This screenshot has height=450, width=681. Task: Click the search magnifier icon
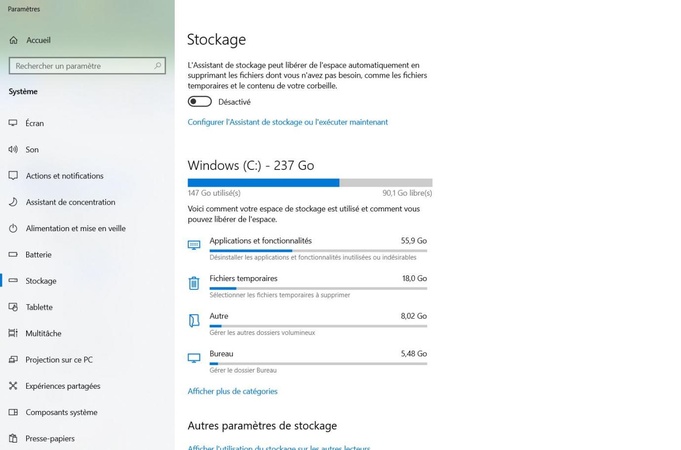158,66
